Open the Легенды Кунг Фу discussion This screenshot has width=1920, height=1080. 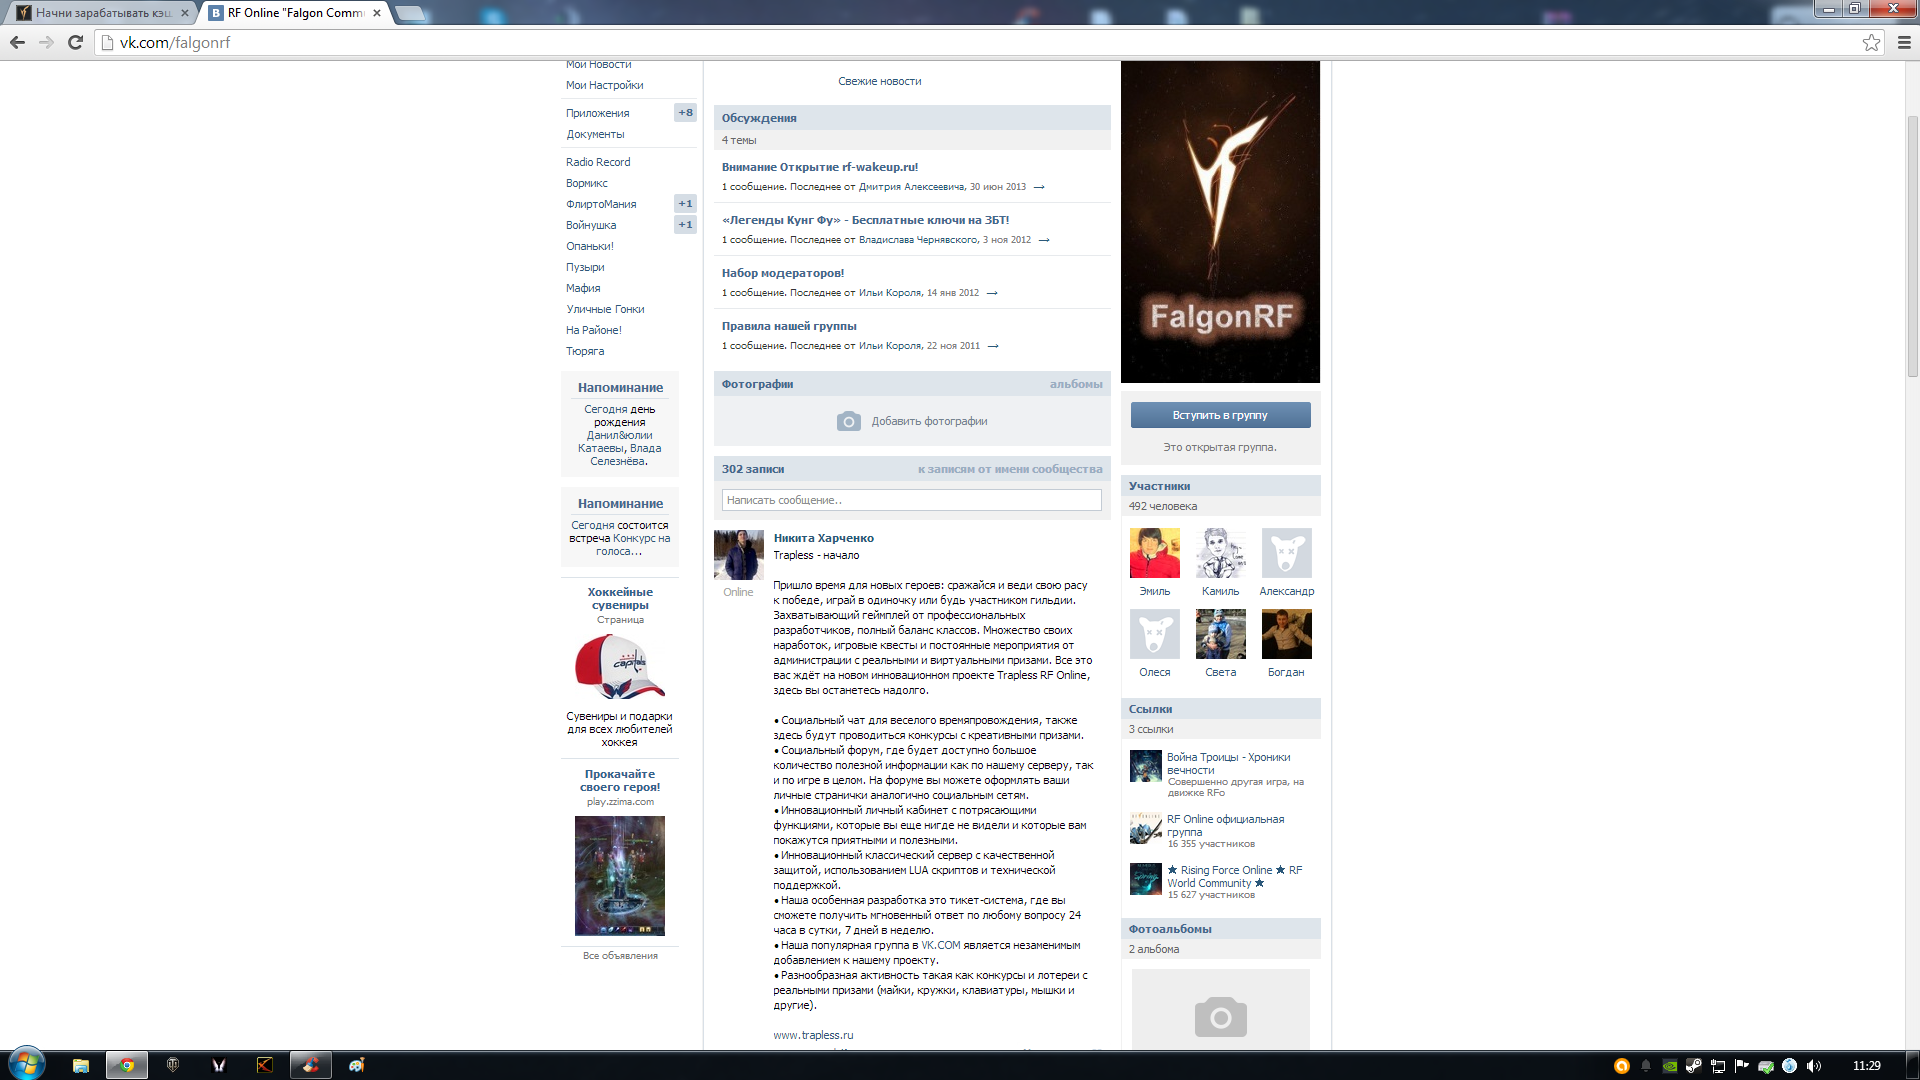tap(865, 220)
